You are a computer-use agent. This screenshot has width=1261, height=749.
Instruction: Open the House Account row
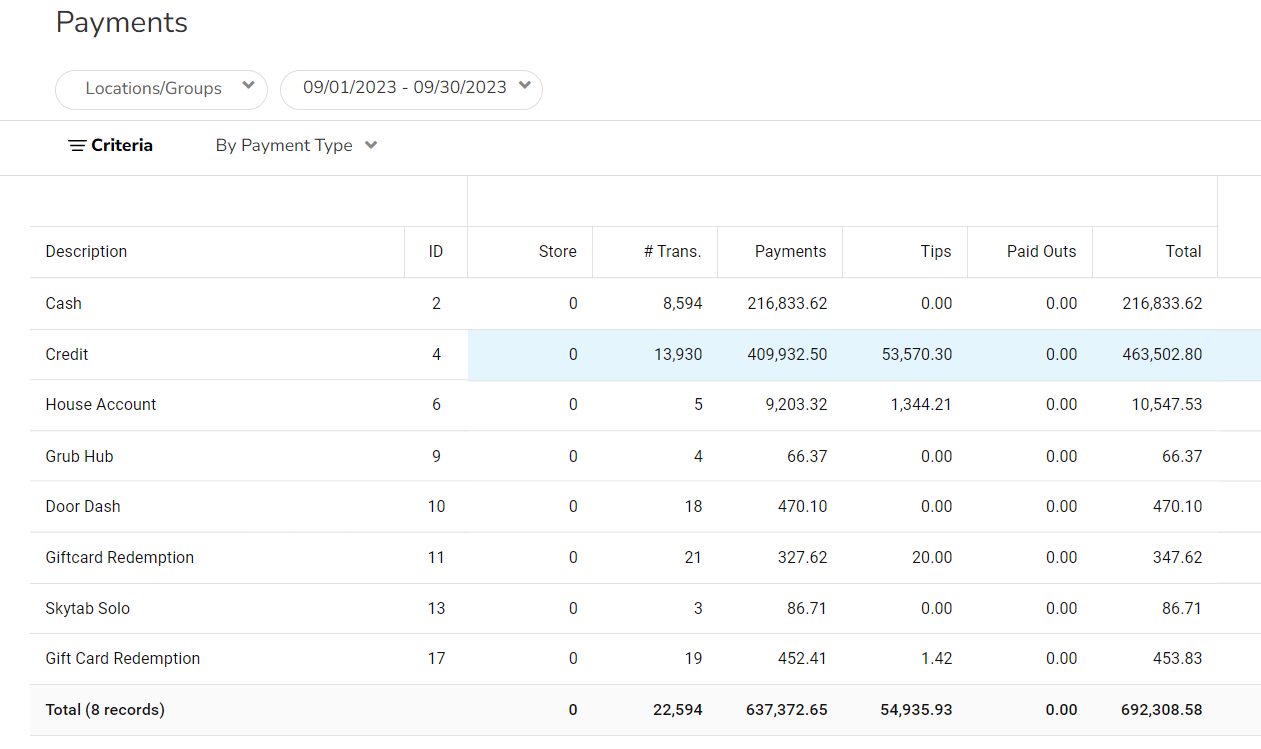pos(101,405)
